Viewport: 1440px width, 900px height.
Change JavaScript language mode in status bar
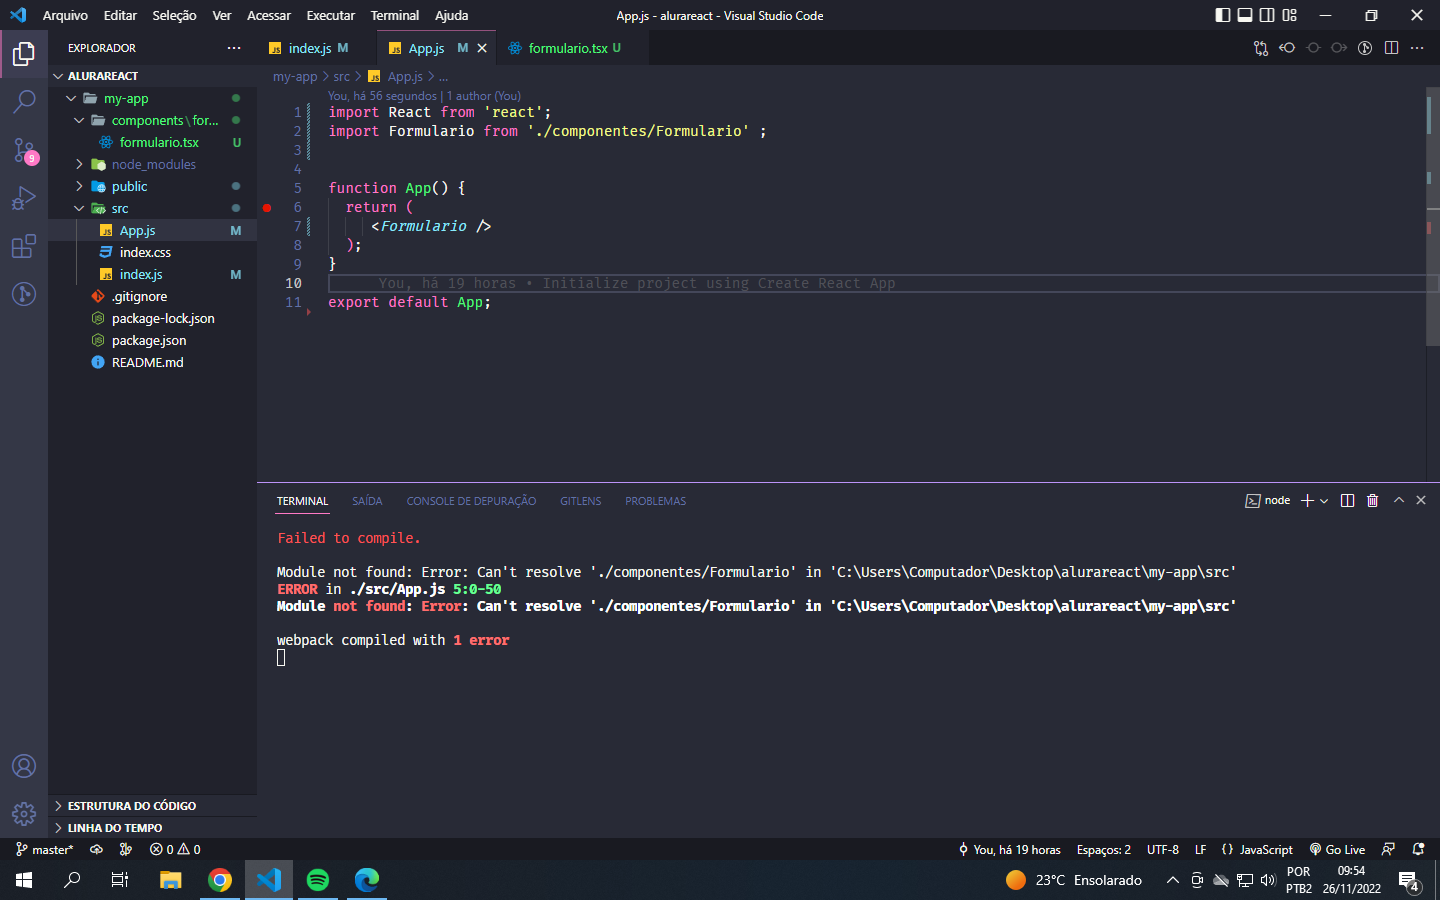[1266, 849]
